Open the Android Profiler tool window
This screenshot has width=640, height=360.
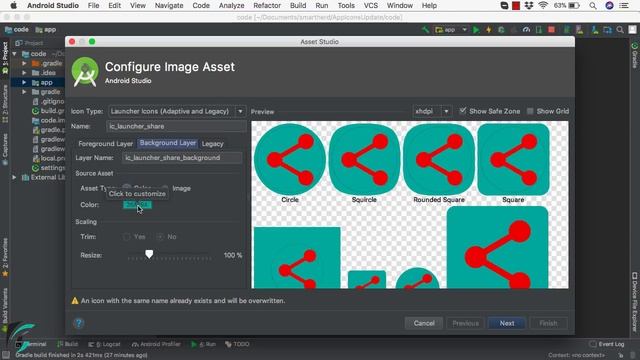coord(156,344)
